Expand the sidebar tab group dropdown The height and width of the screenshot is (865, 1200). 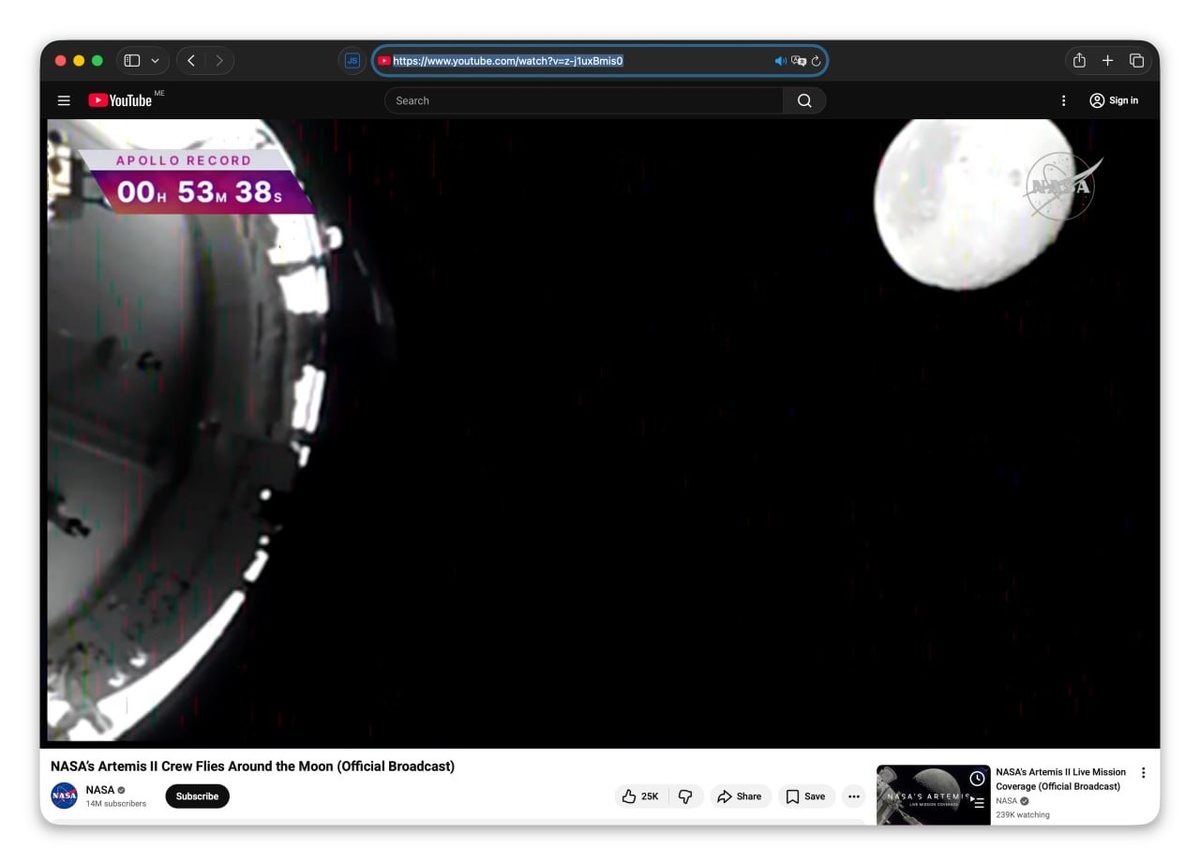coord(155,60)
